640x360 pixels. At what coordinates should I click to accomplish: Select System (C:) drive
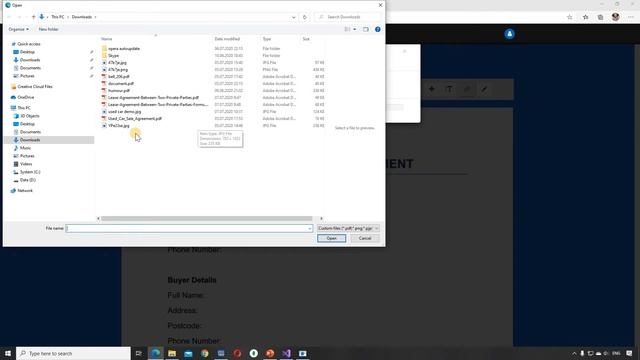(30, 172)
